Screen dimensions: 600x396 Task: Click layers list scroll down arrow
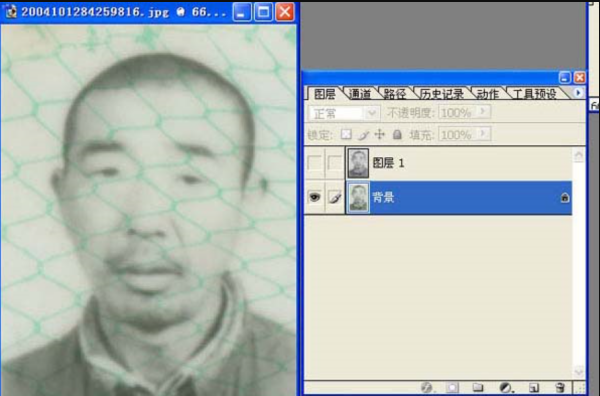[x=579, y=371]
